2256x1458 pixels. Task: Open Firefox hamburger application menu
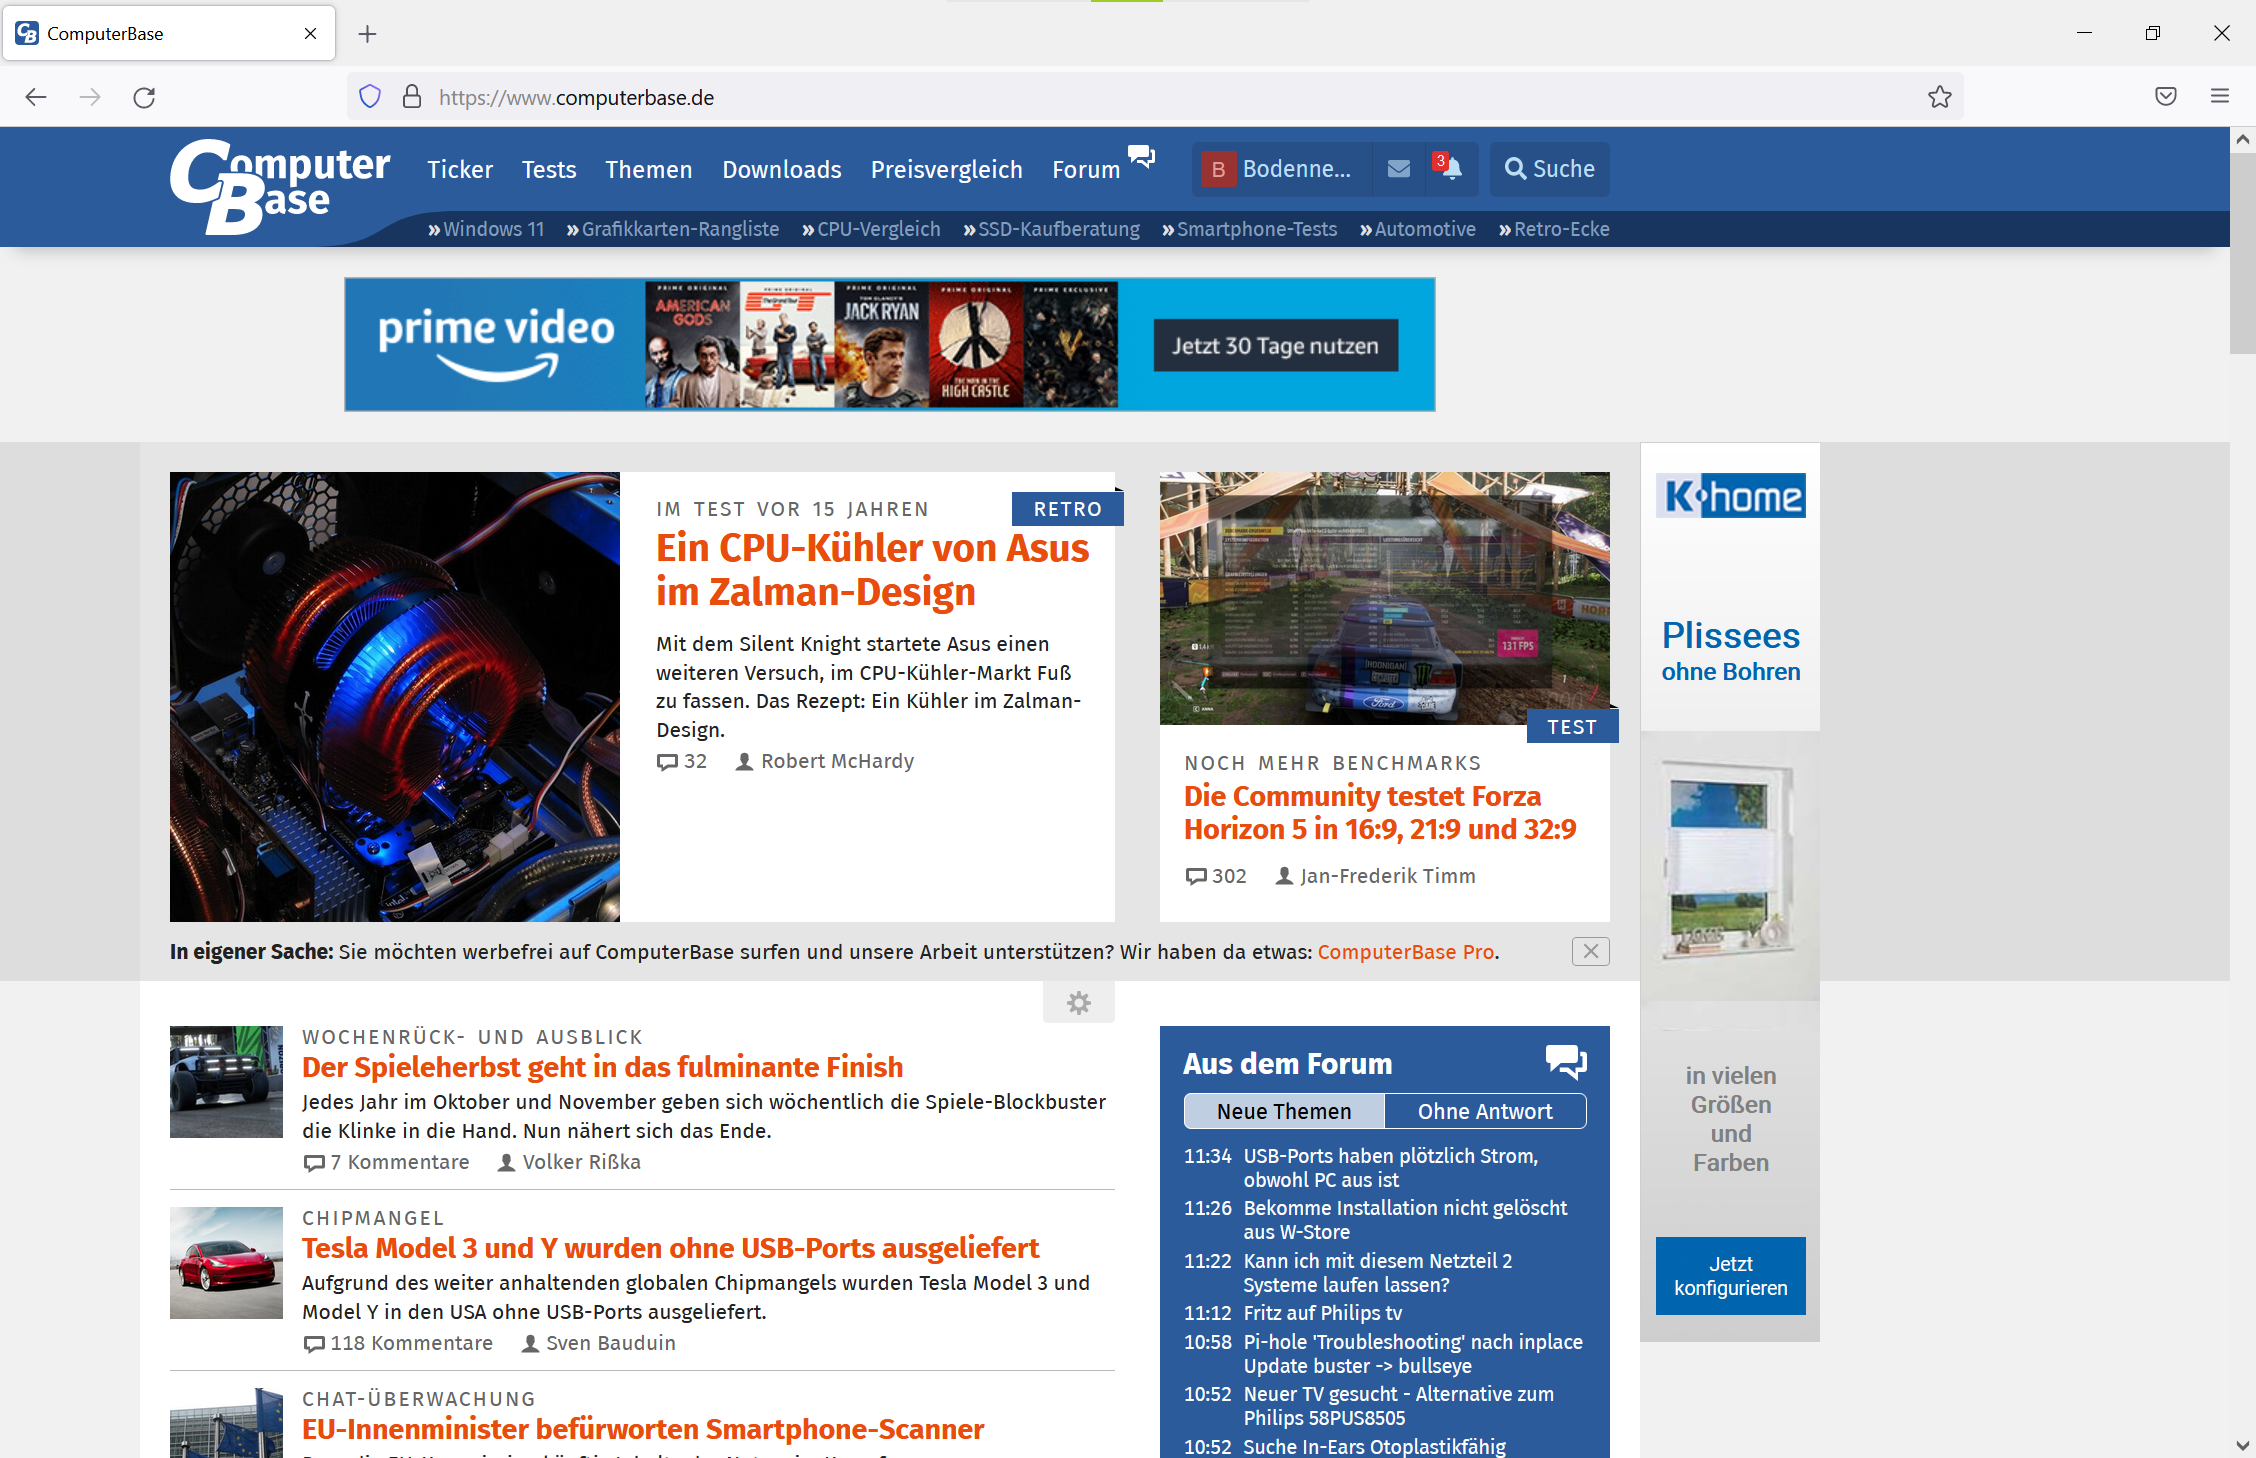coord(2219,97)
